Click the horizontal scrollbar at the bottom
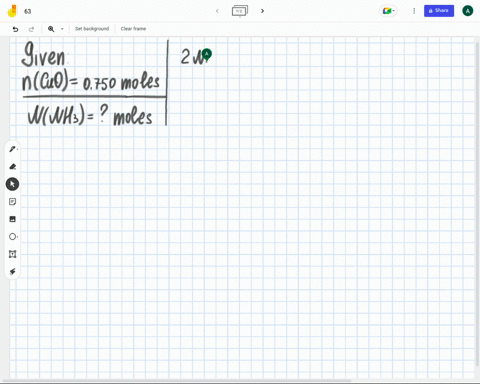Viewport: 480px width, 384px height. pos(177,380)
